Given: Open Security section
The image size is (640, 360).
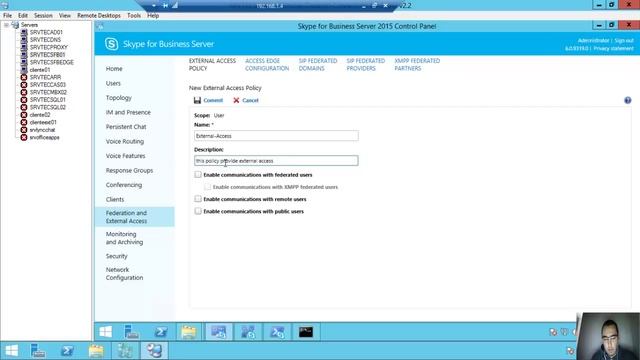Looking at the screenshot, I should click(x=116, y=256).
